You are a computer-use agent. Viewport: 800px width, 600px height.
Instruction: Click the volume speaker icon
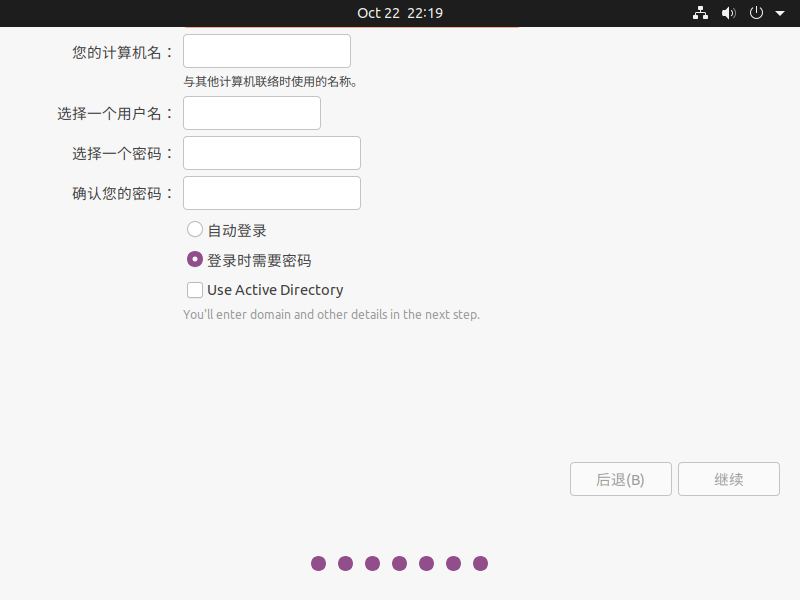pyautogui.click(x=728, y=13)
